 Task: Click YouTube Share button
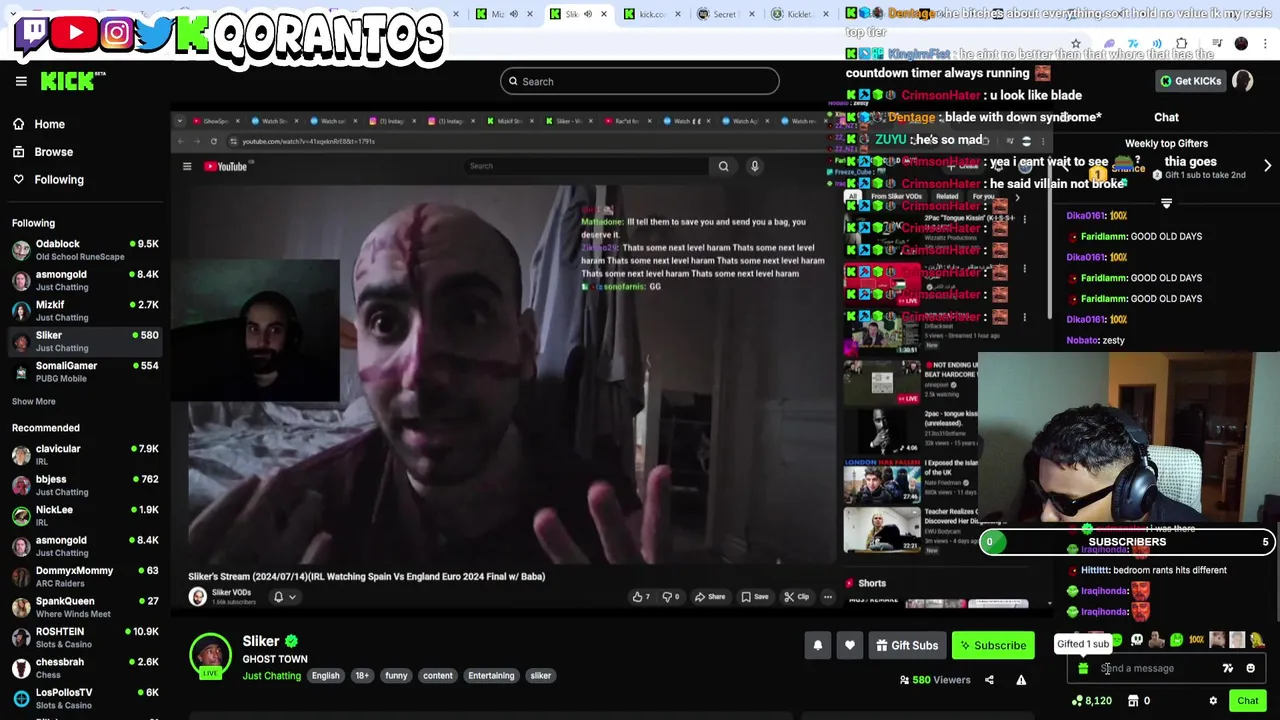click(x=710, y=597)
